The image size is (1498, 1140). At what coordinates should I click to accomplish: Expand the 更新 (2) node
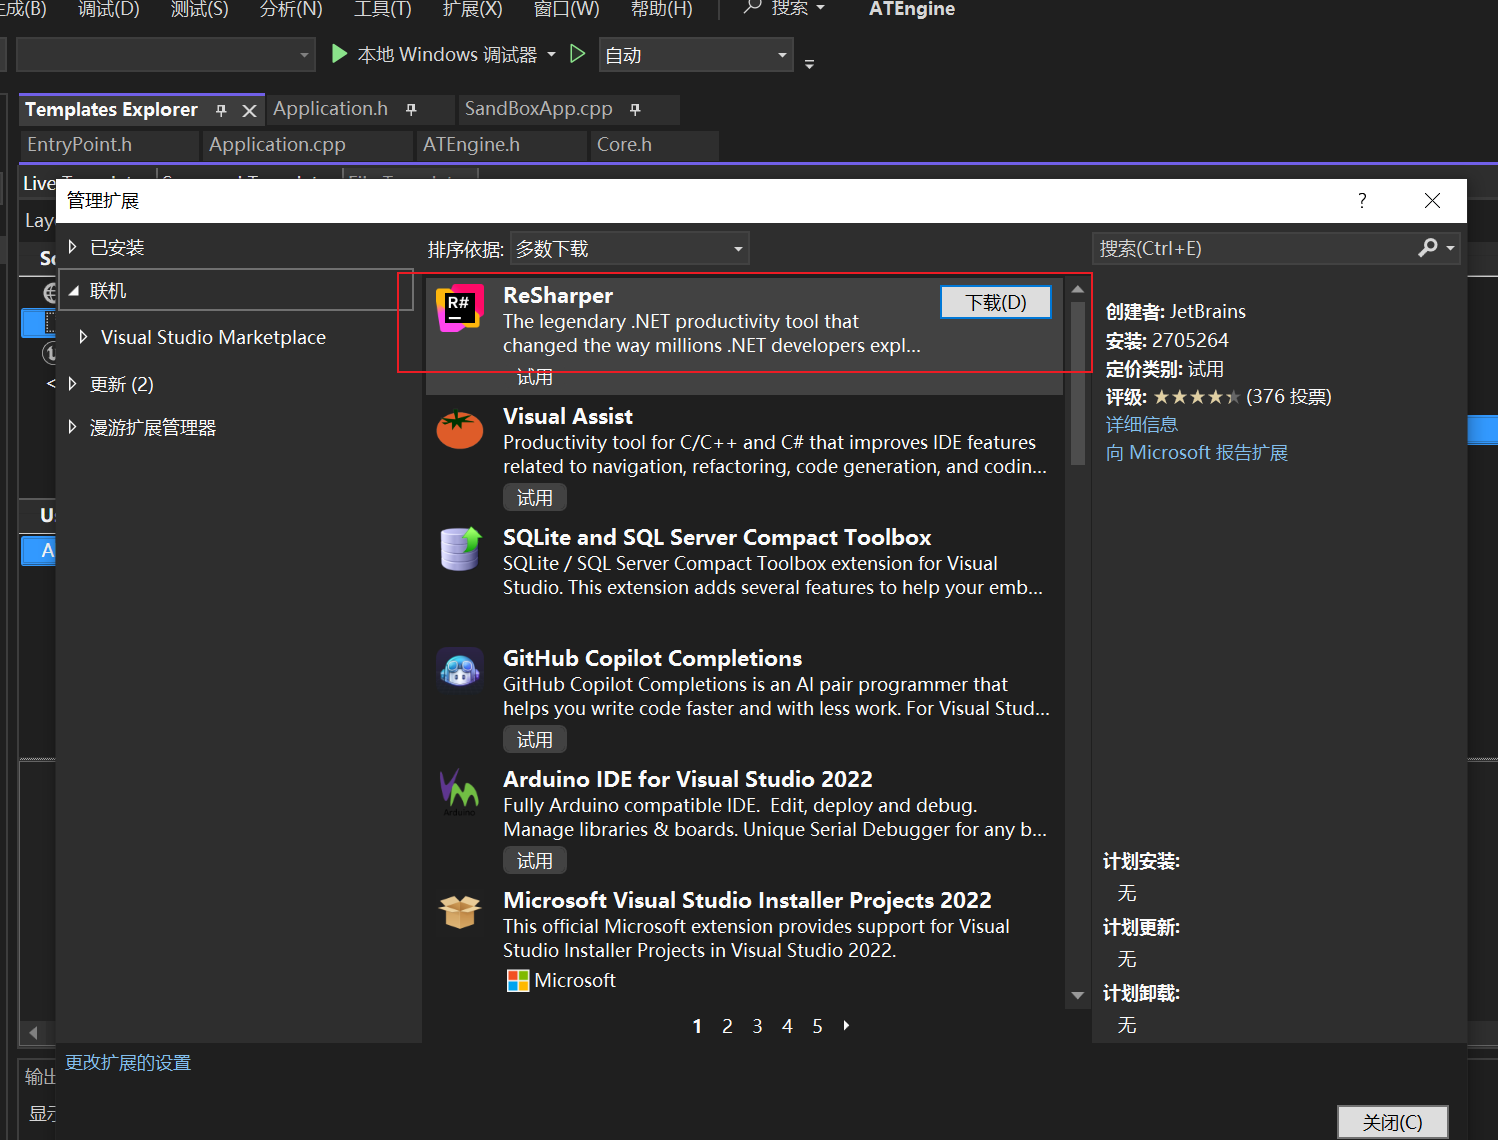72,384
